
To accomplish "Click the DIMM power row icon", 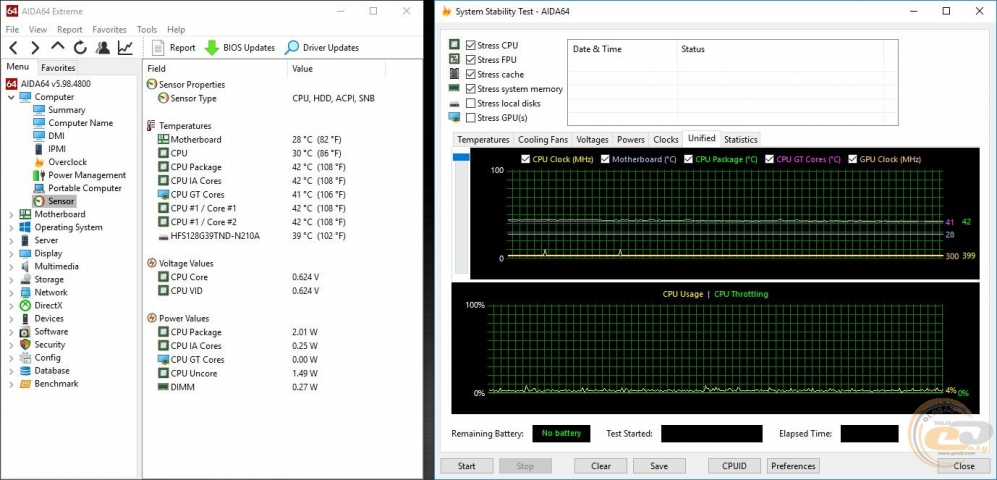I will (x=163, y=387).
